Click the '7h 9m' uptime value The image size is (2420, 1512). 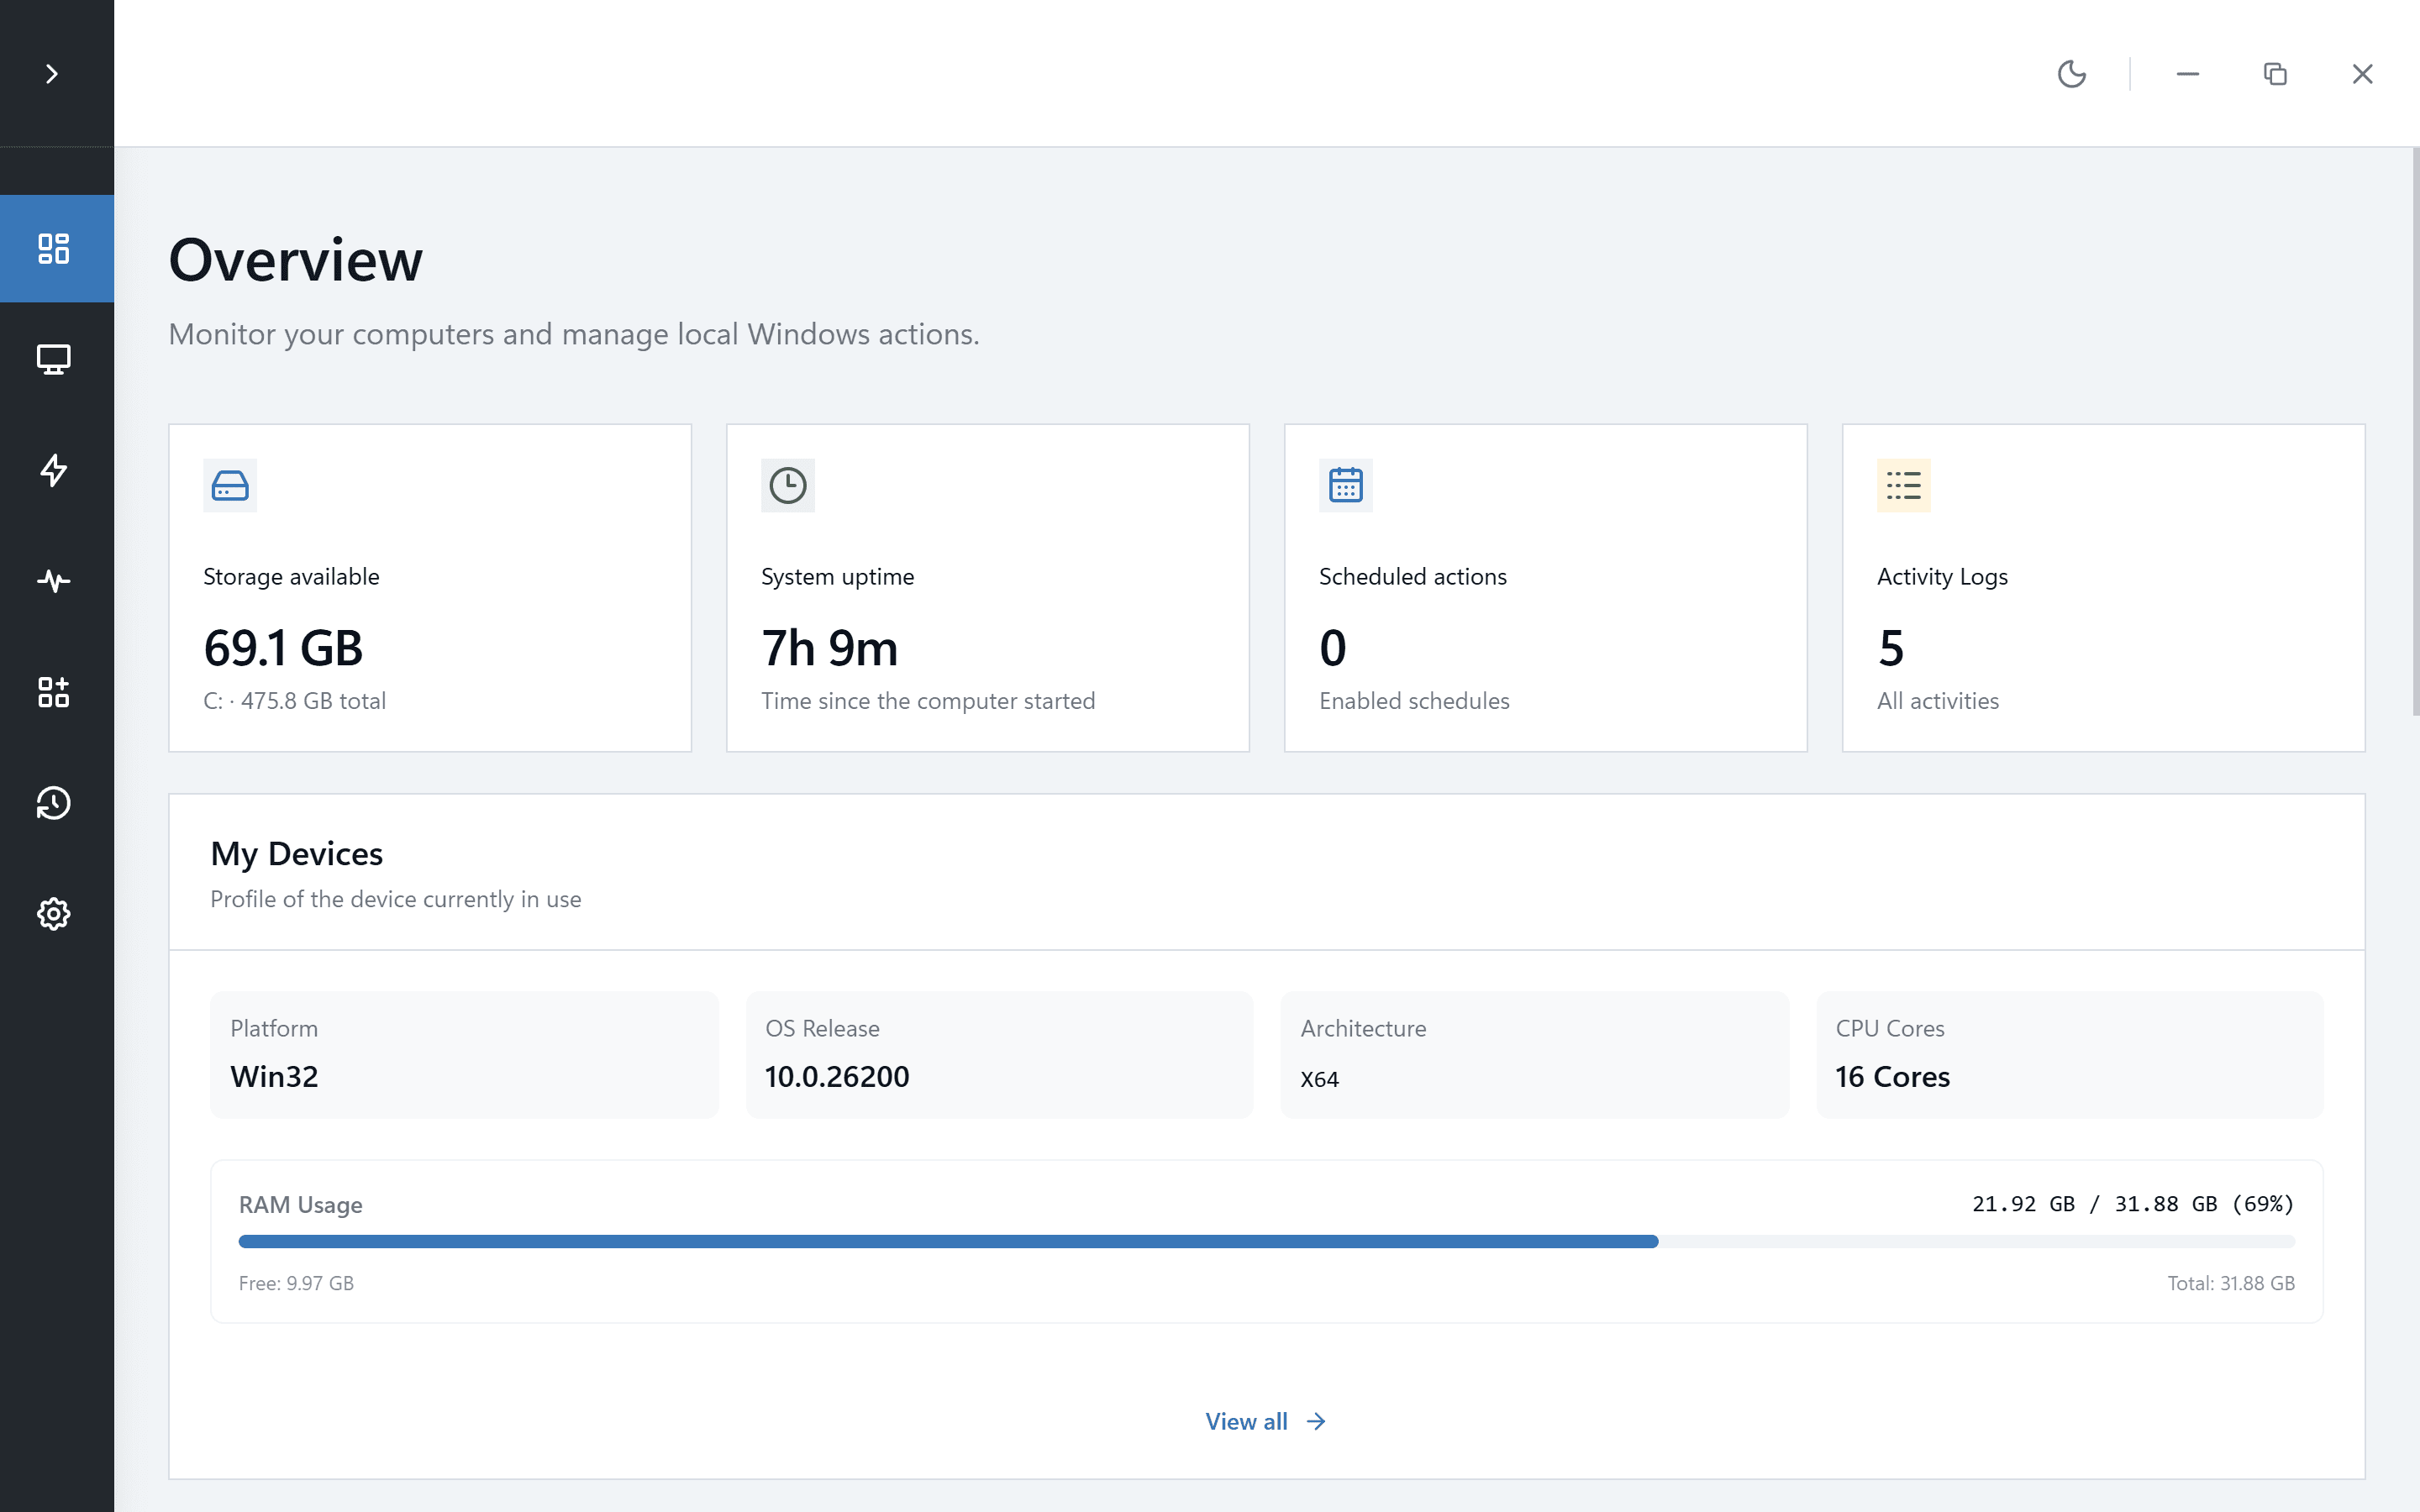coord(830,648)
